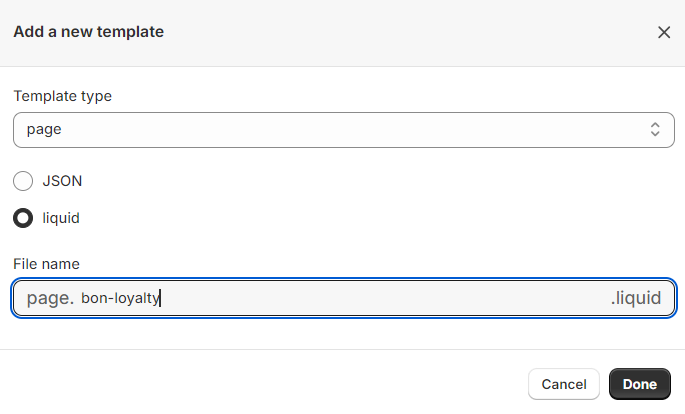The height and width of the screenshot is (414, 685).
Task: Click the 'JSON' option label text
Action: point(62,181)
